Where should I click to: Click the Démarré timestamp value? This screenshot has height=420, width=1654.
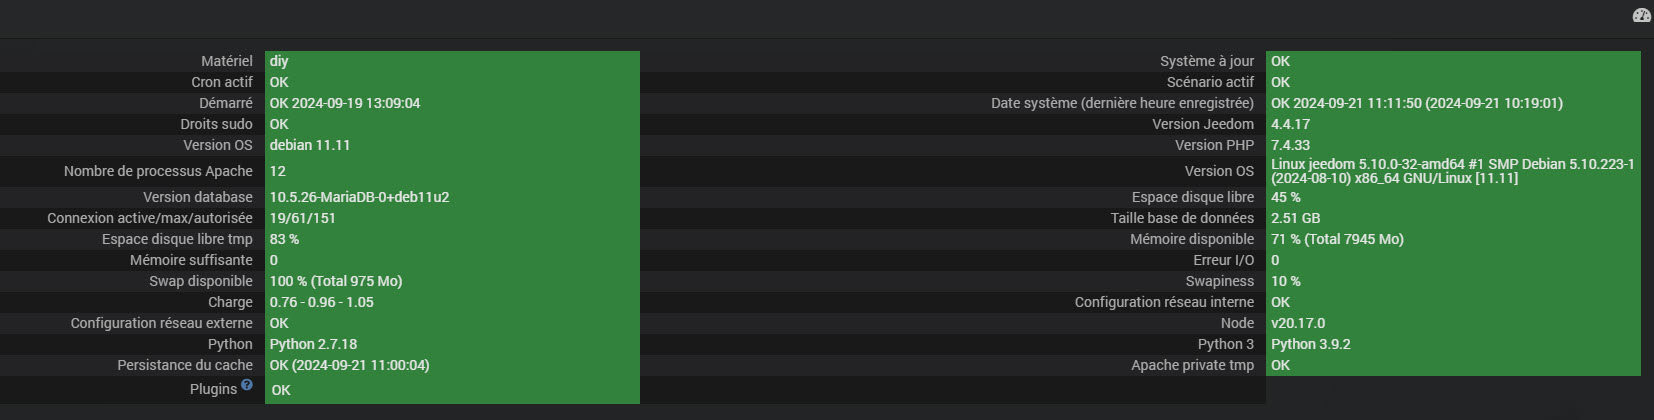(x=345, y=103)
